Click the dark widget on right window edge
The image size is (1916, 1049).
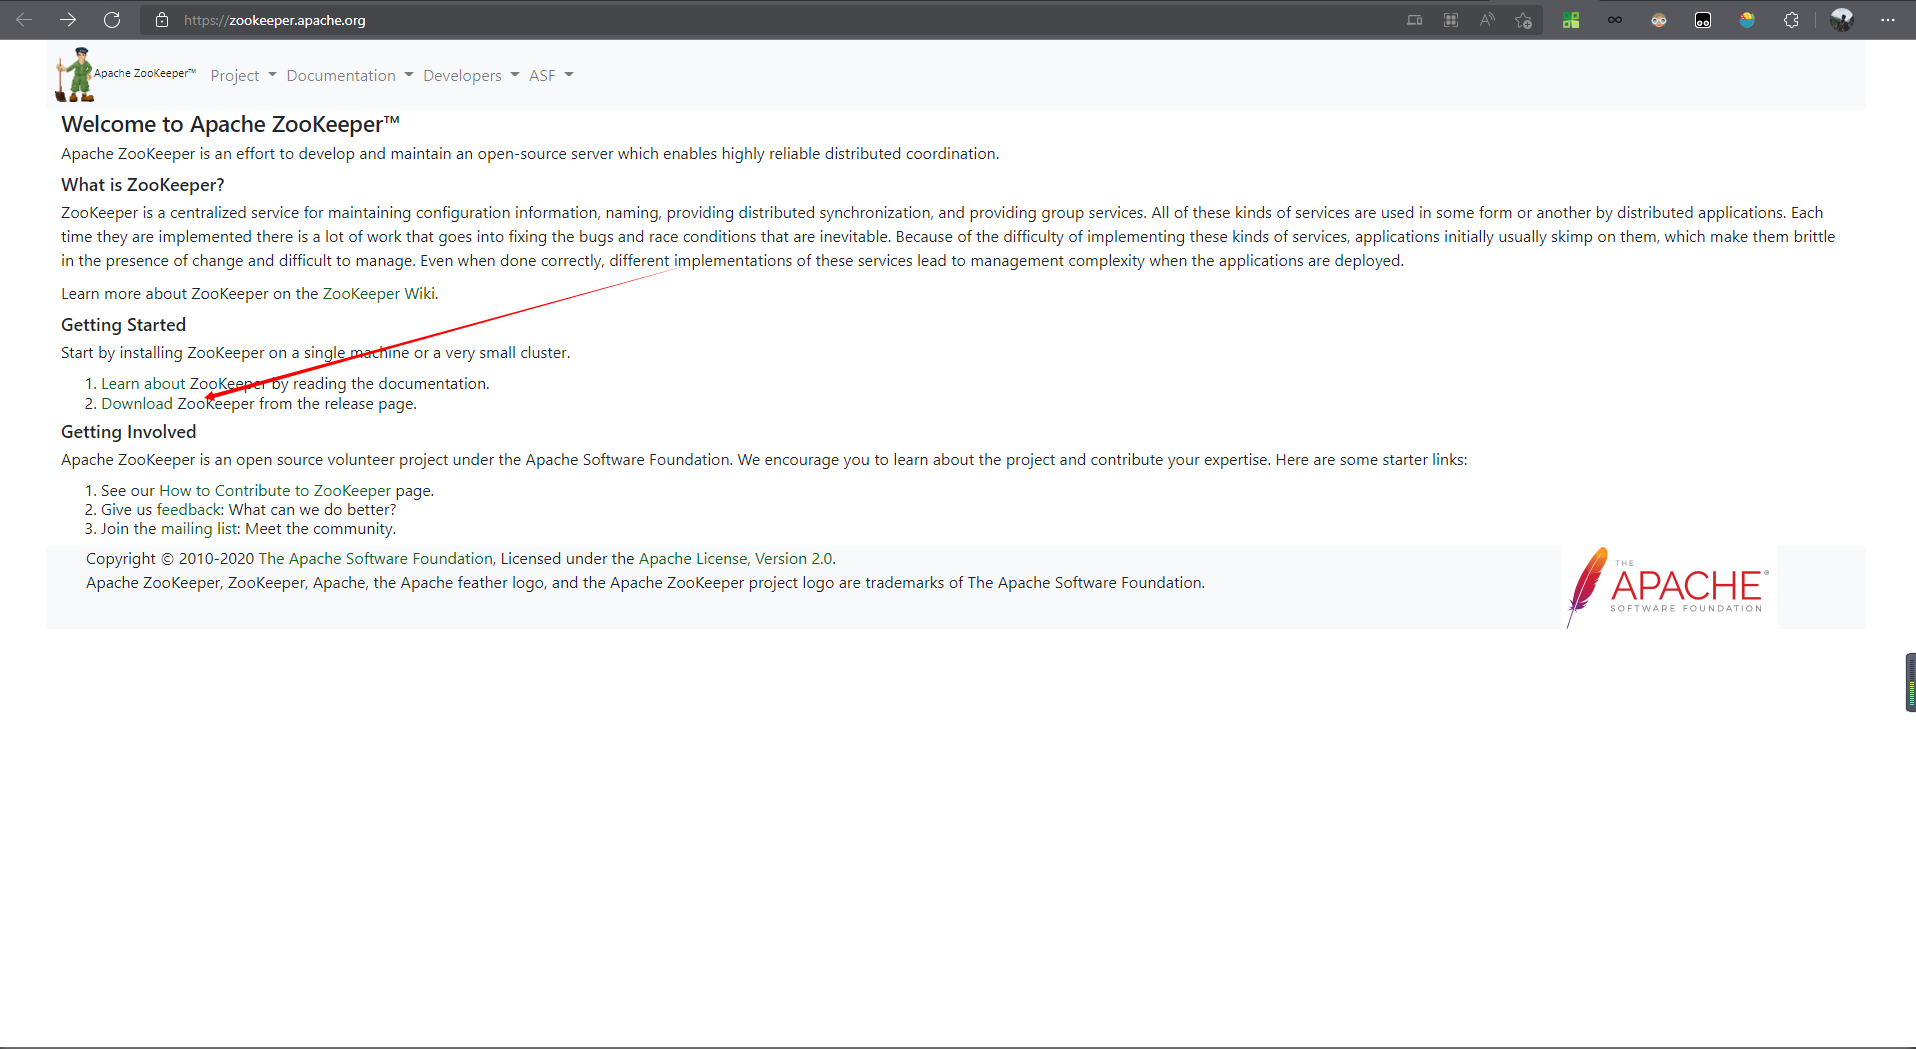pos(1910,682)
